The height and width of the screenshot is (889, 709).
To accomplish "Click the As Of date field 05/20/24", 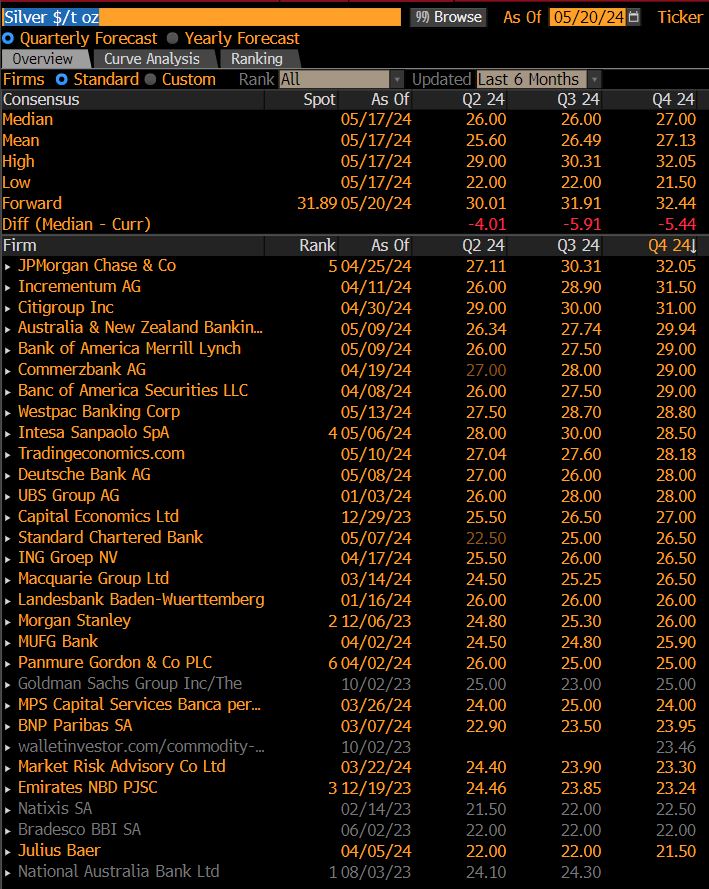I will [x=588, y=17].
